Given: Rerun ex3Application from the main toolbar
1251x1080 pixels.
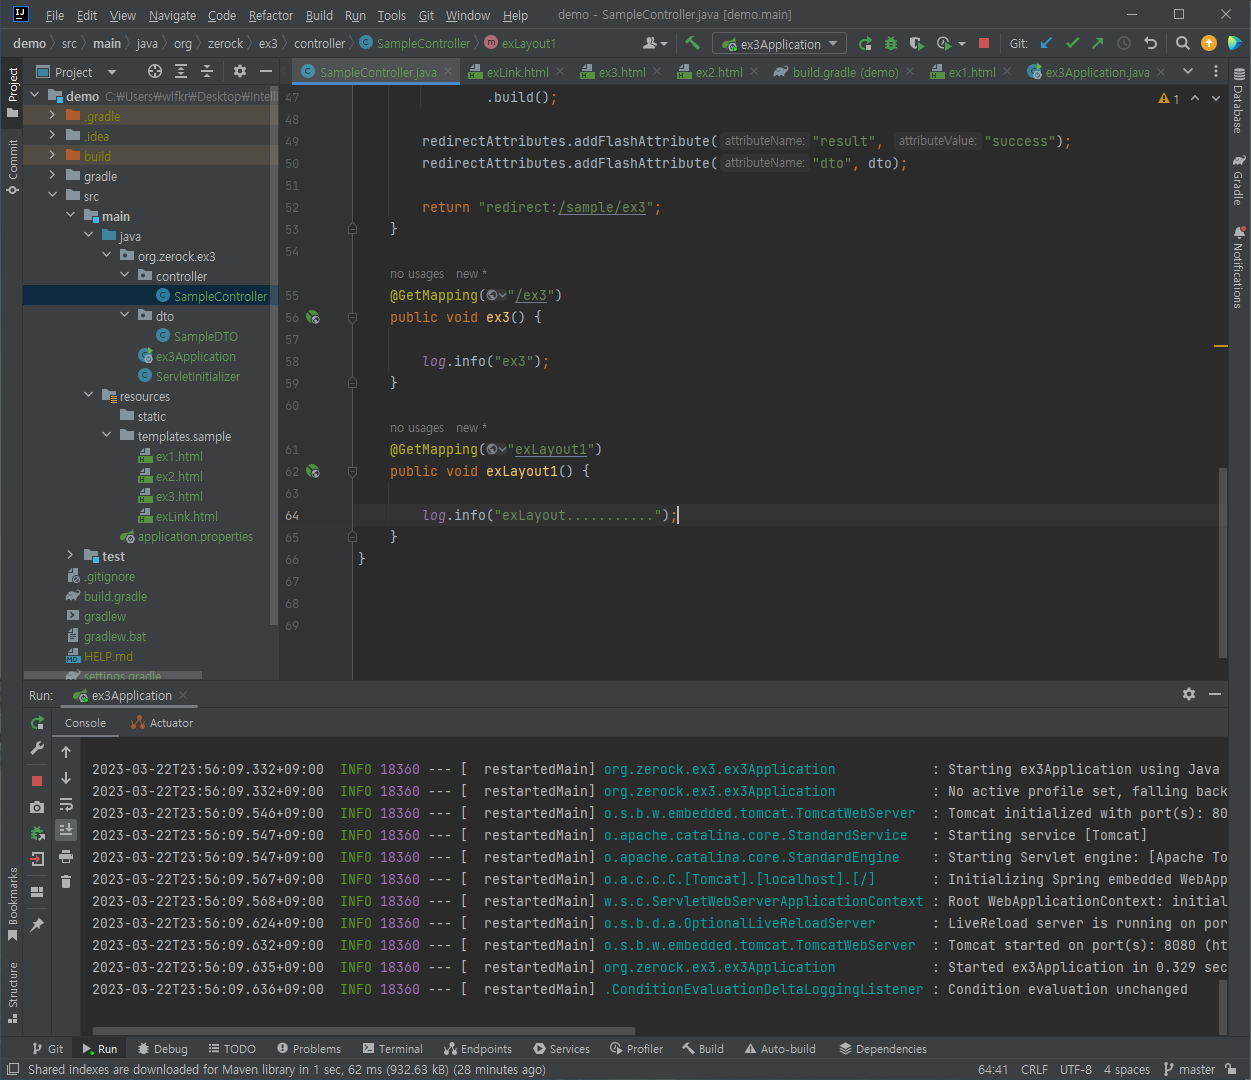Looking at the screenshot, I should click(865, 43).
